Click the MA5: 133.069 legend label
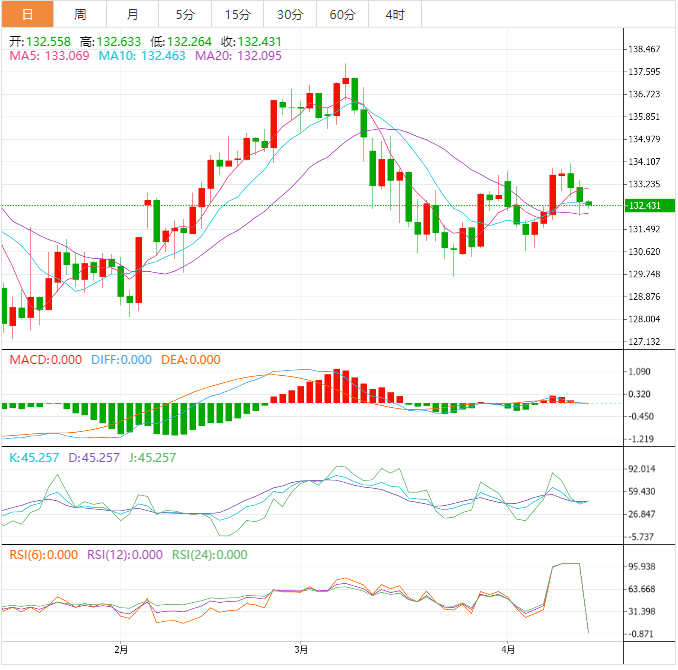This screenshot has width=678, height=670. coord(49,56)
